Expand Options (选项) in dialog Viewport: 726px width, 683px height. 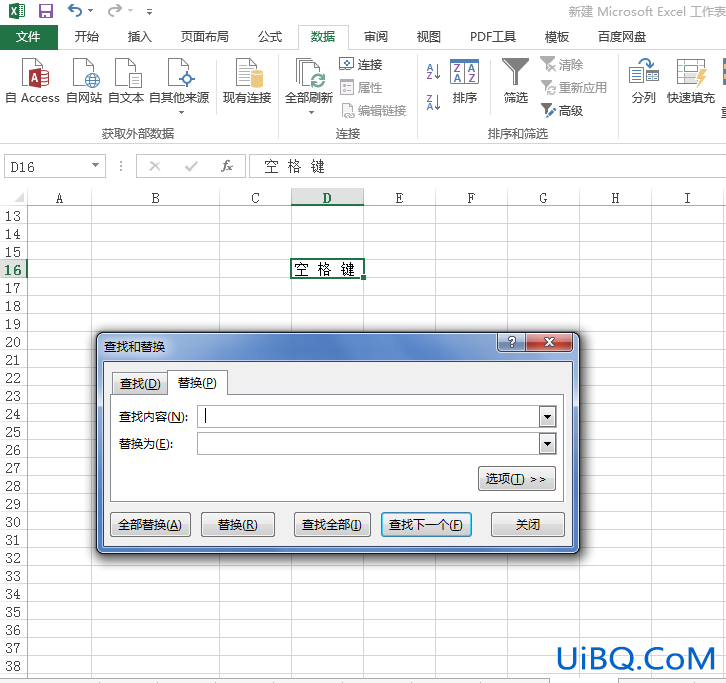coord(517,478)
